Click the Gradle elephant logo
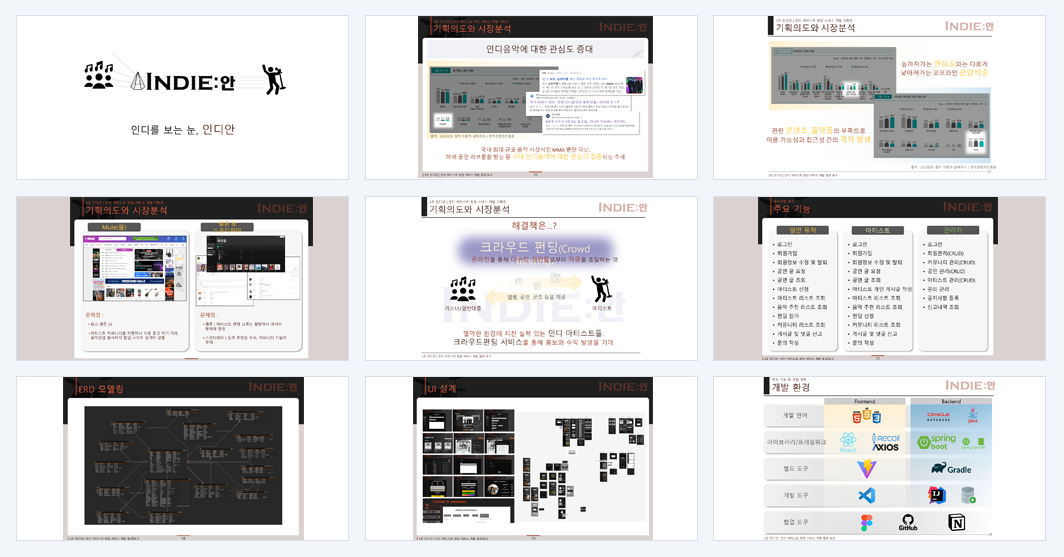This screenshot has width=1064, height=557. coord(951,469)
